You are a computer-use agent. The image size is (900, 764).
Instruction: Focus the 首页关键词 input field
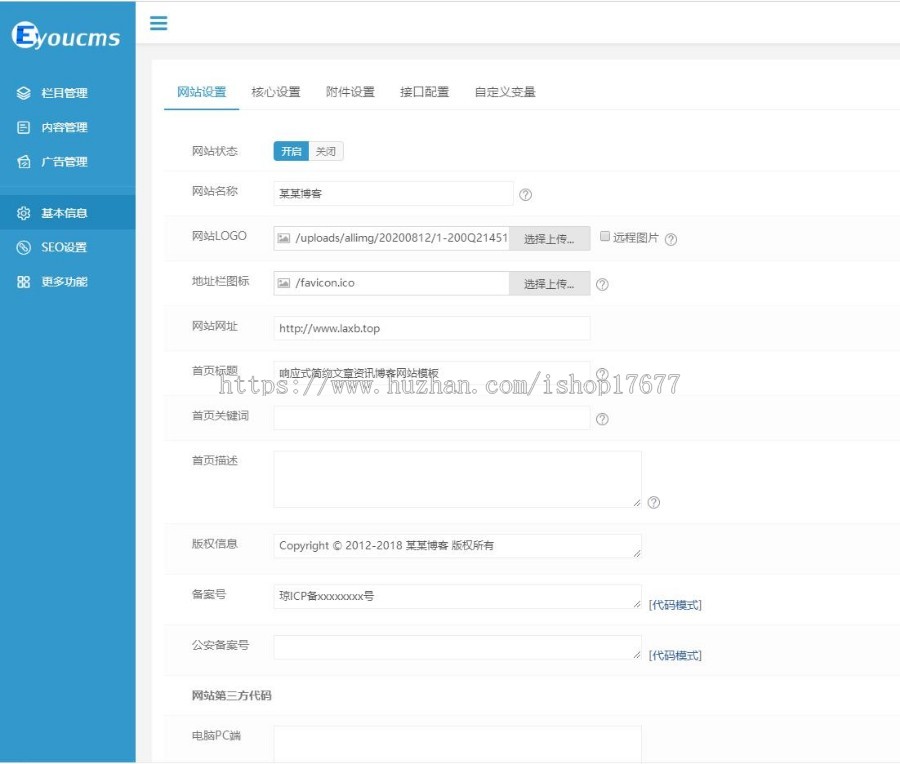click(432, 418)
